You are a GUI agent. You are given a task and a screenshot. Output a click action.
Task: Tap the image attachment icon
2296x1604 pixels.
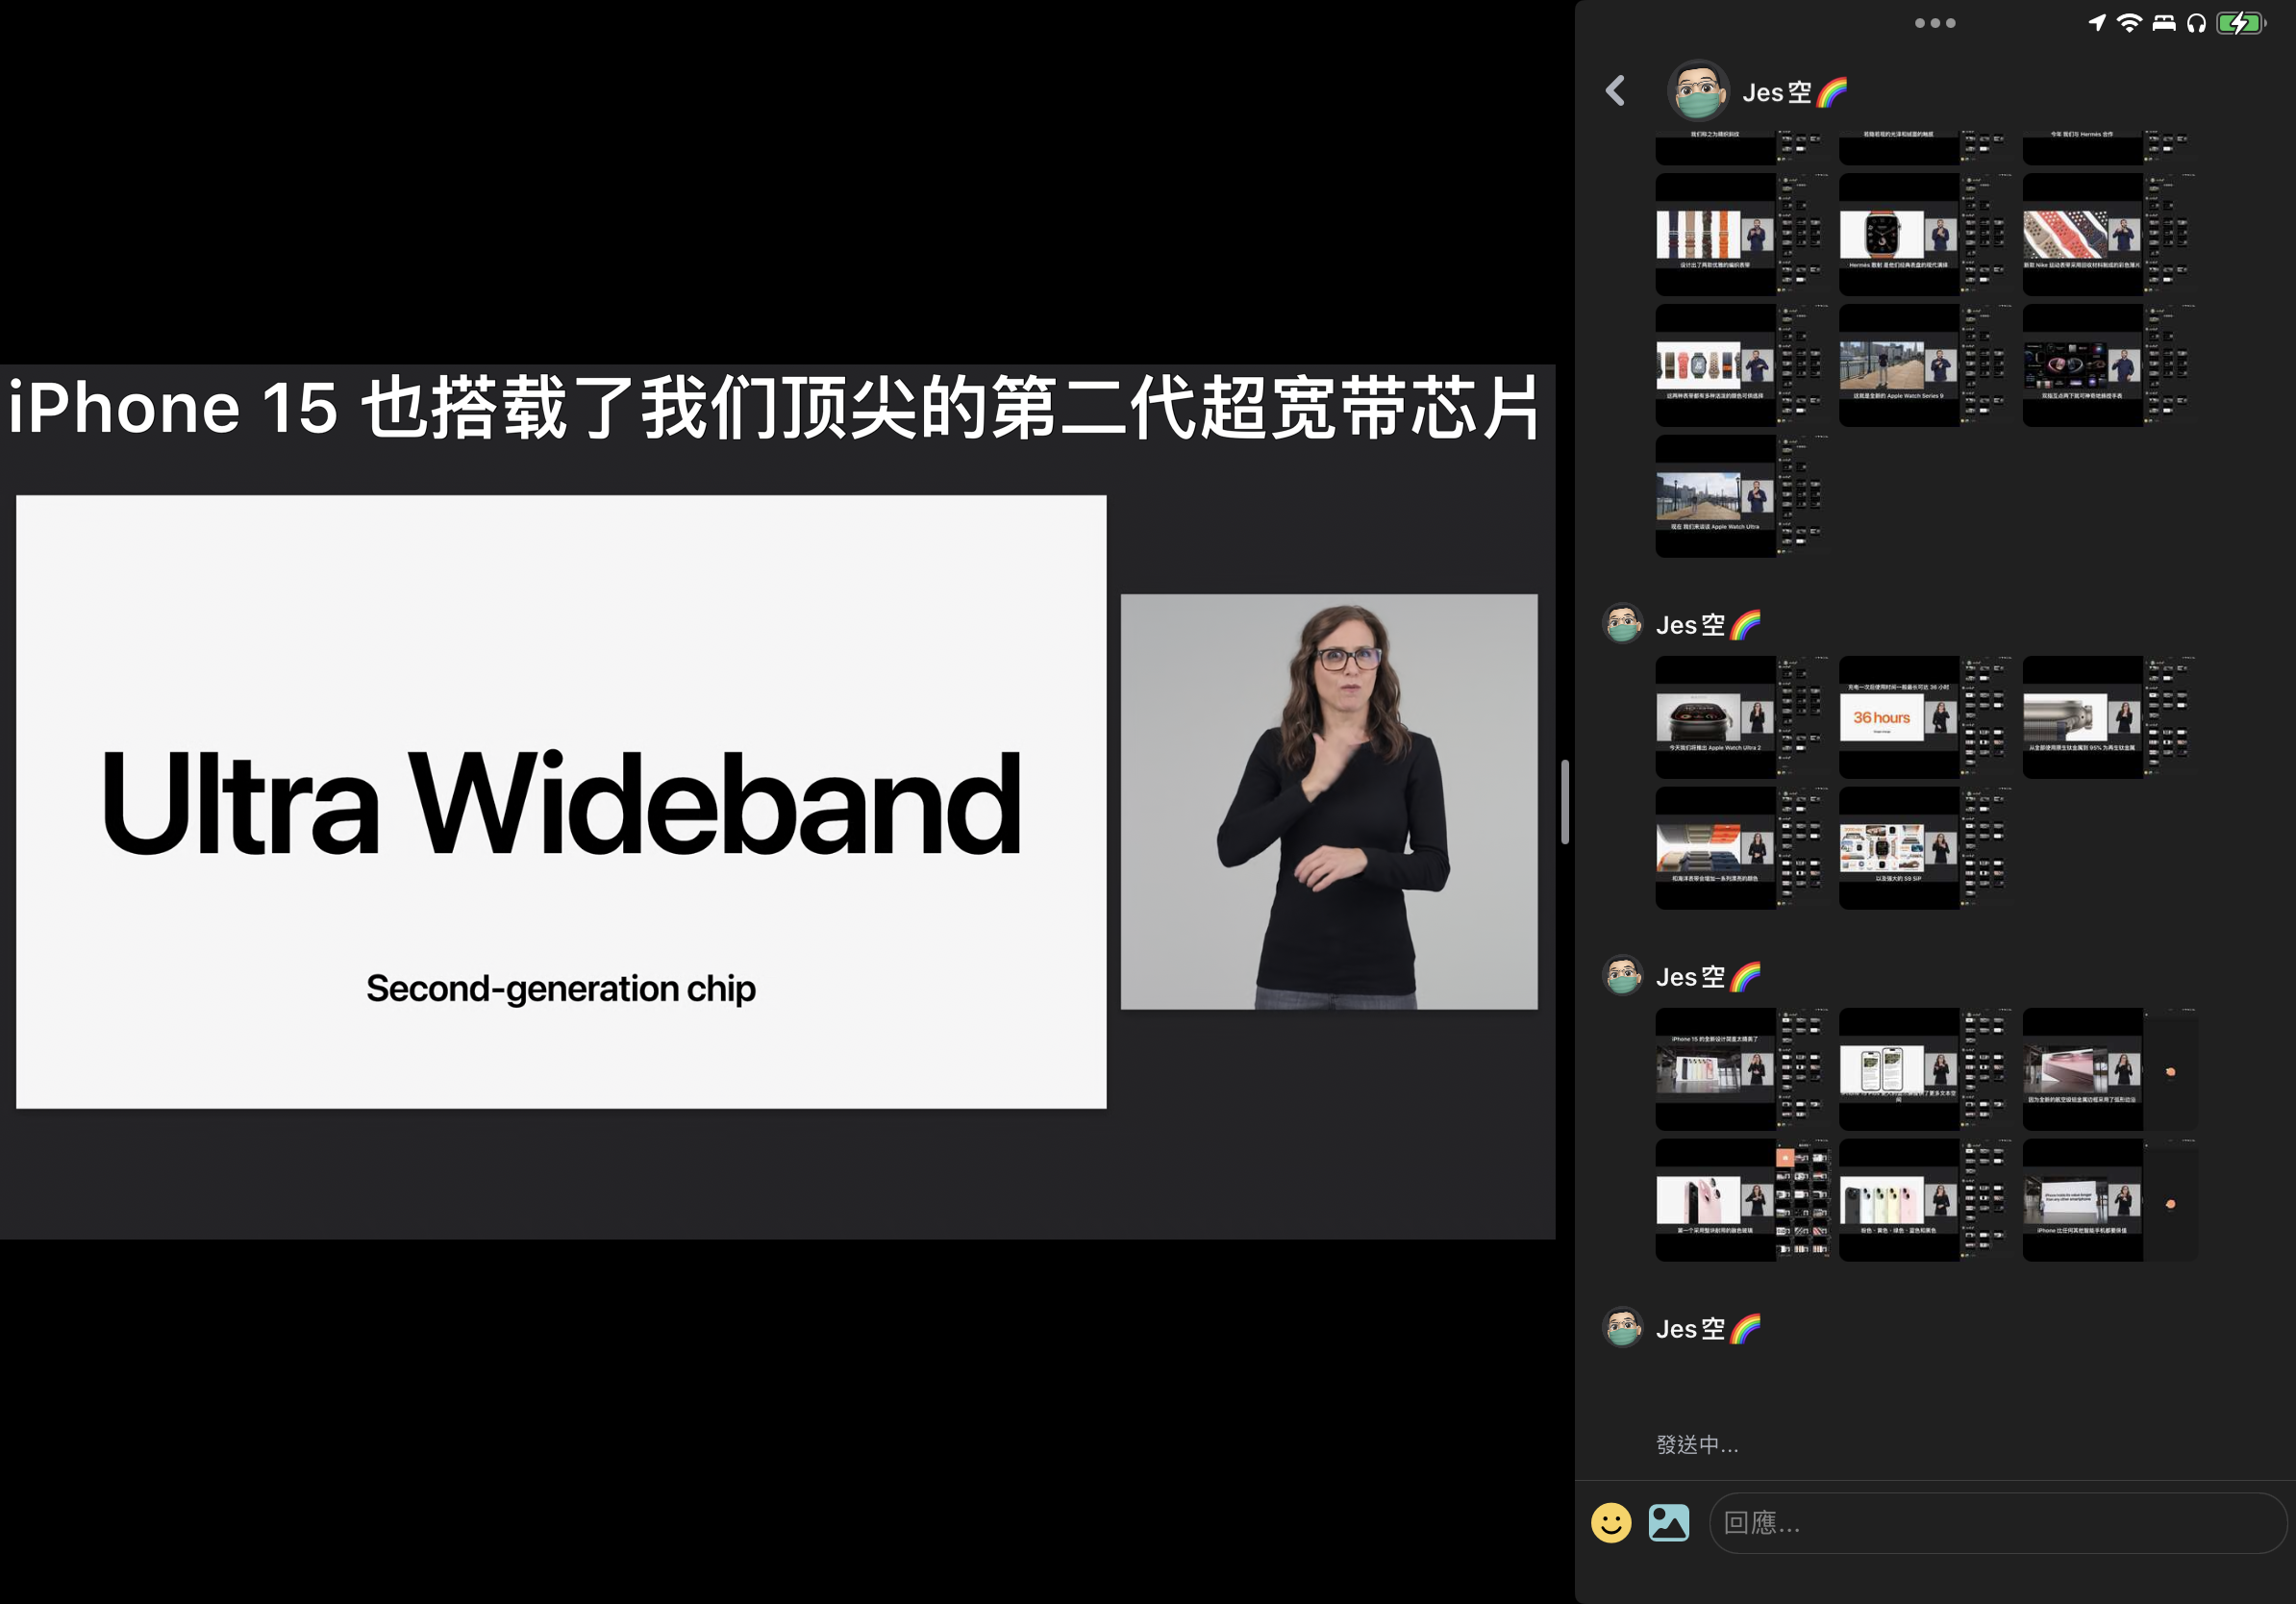point(1668,1523)
